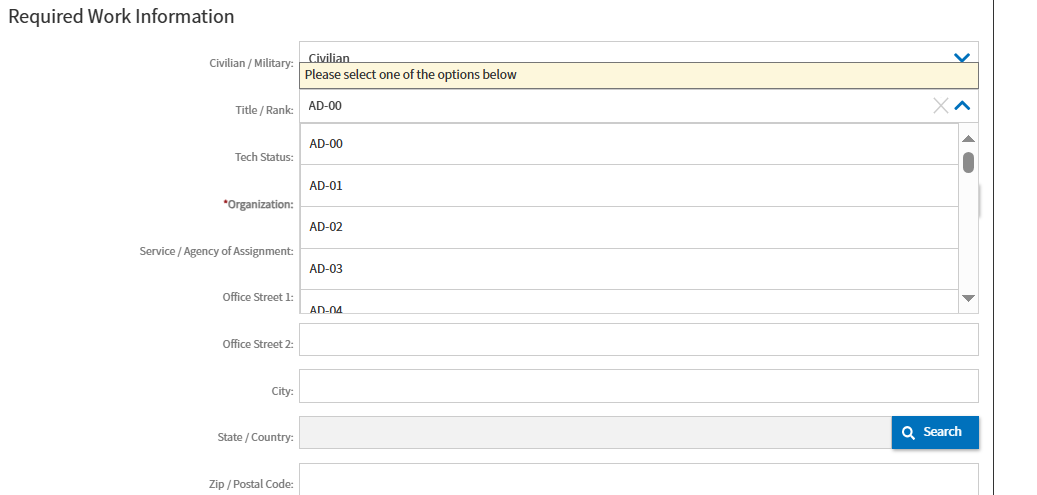Focus the Office Street 2 text field
Screen dimensions: 1037x495
click(x=638, y=340)
